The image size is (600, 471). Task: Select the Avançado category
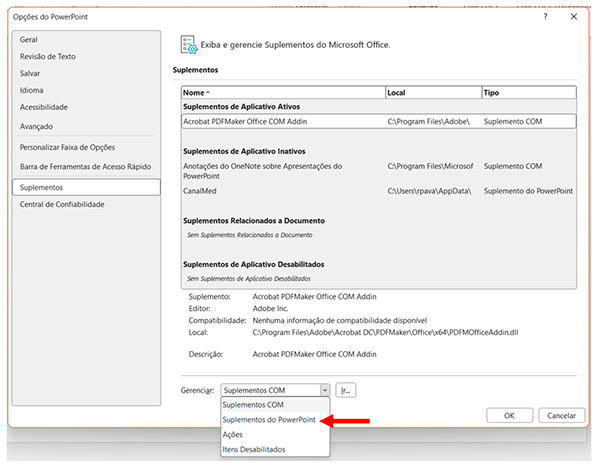pyautogui.click(x=36, y=127)
